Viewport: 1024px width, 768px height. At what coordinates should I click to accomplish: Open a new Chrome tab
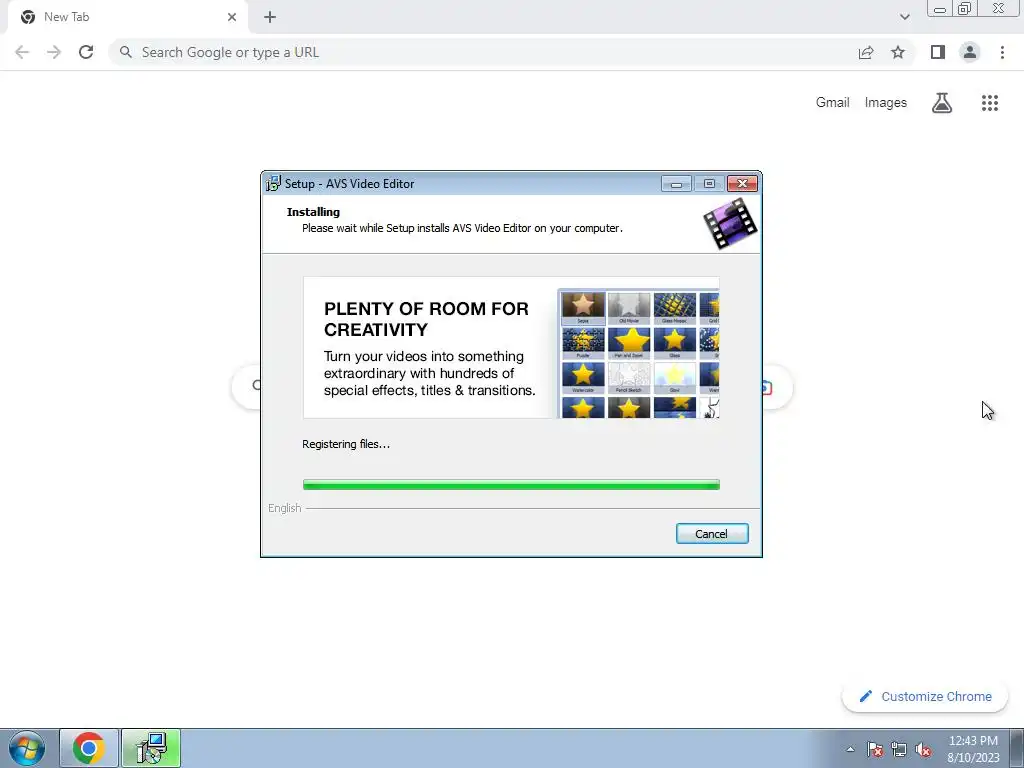point(270,17)
